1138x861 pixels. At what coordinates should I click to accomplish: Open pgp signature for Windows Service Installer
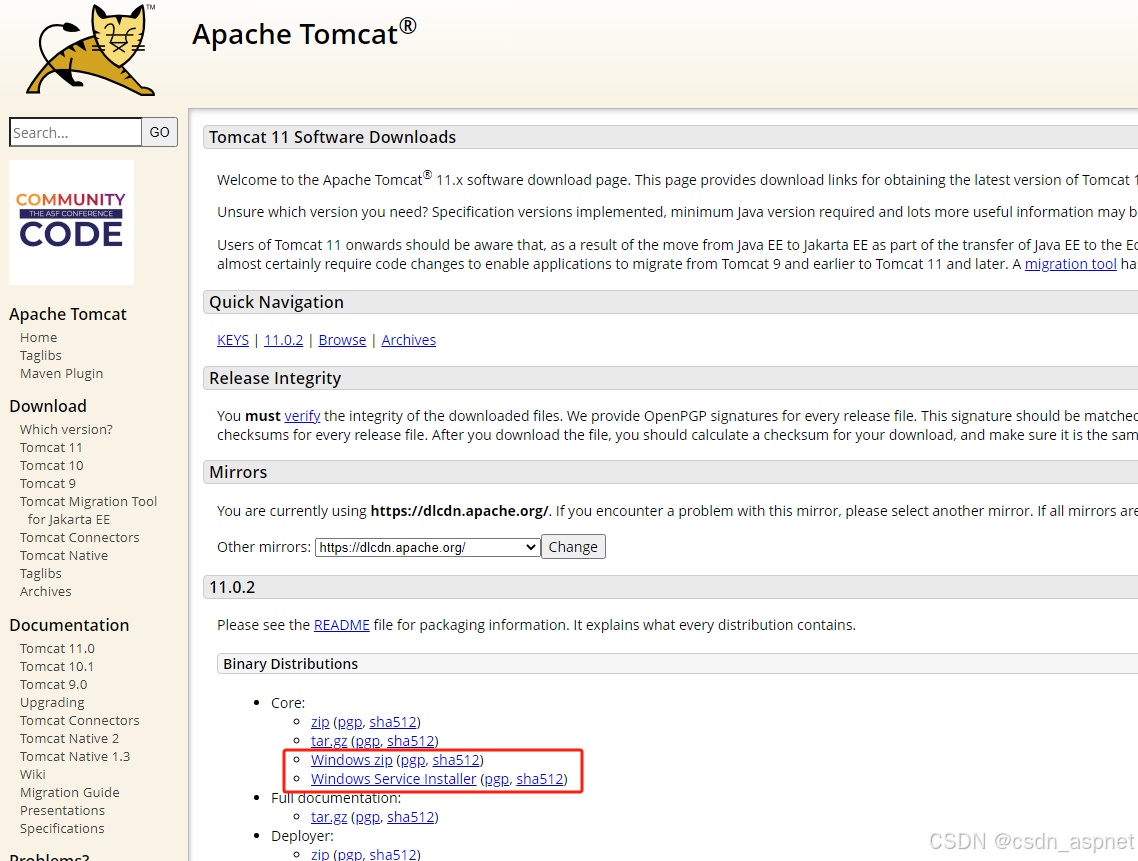tap(496, 780)
